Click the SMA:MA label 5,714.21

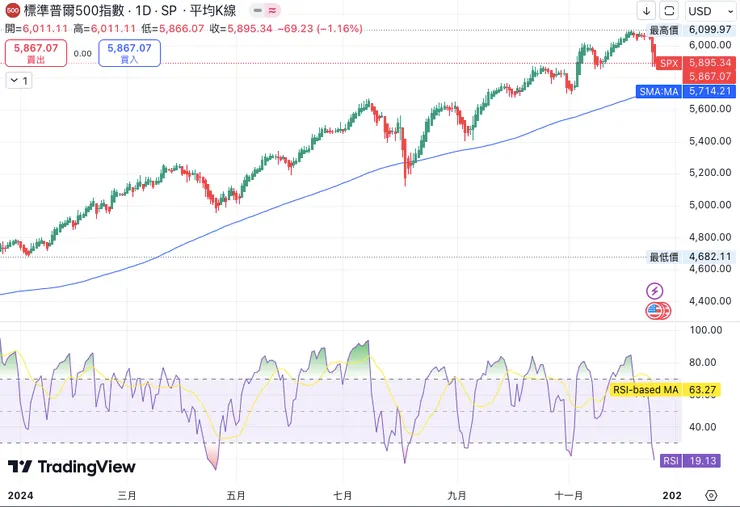click(686, 91)
